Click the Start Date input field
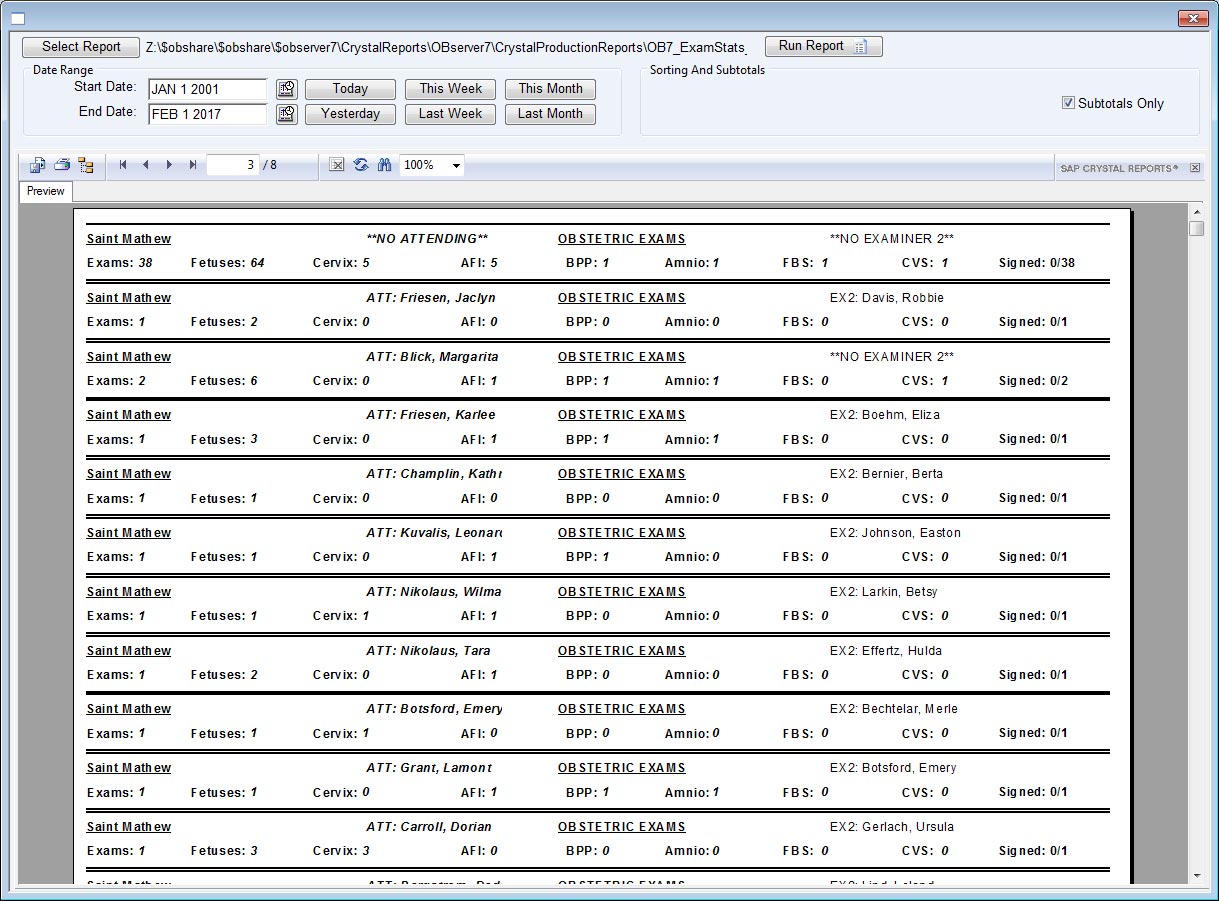 point(208,89)
